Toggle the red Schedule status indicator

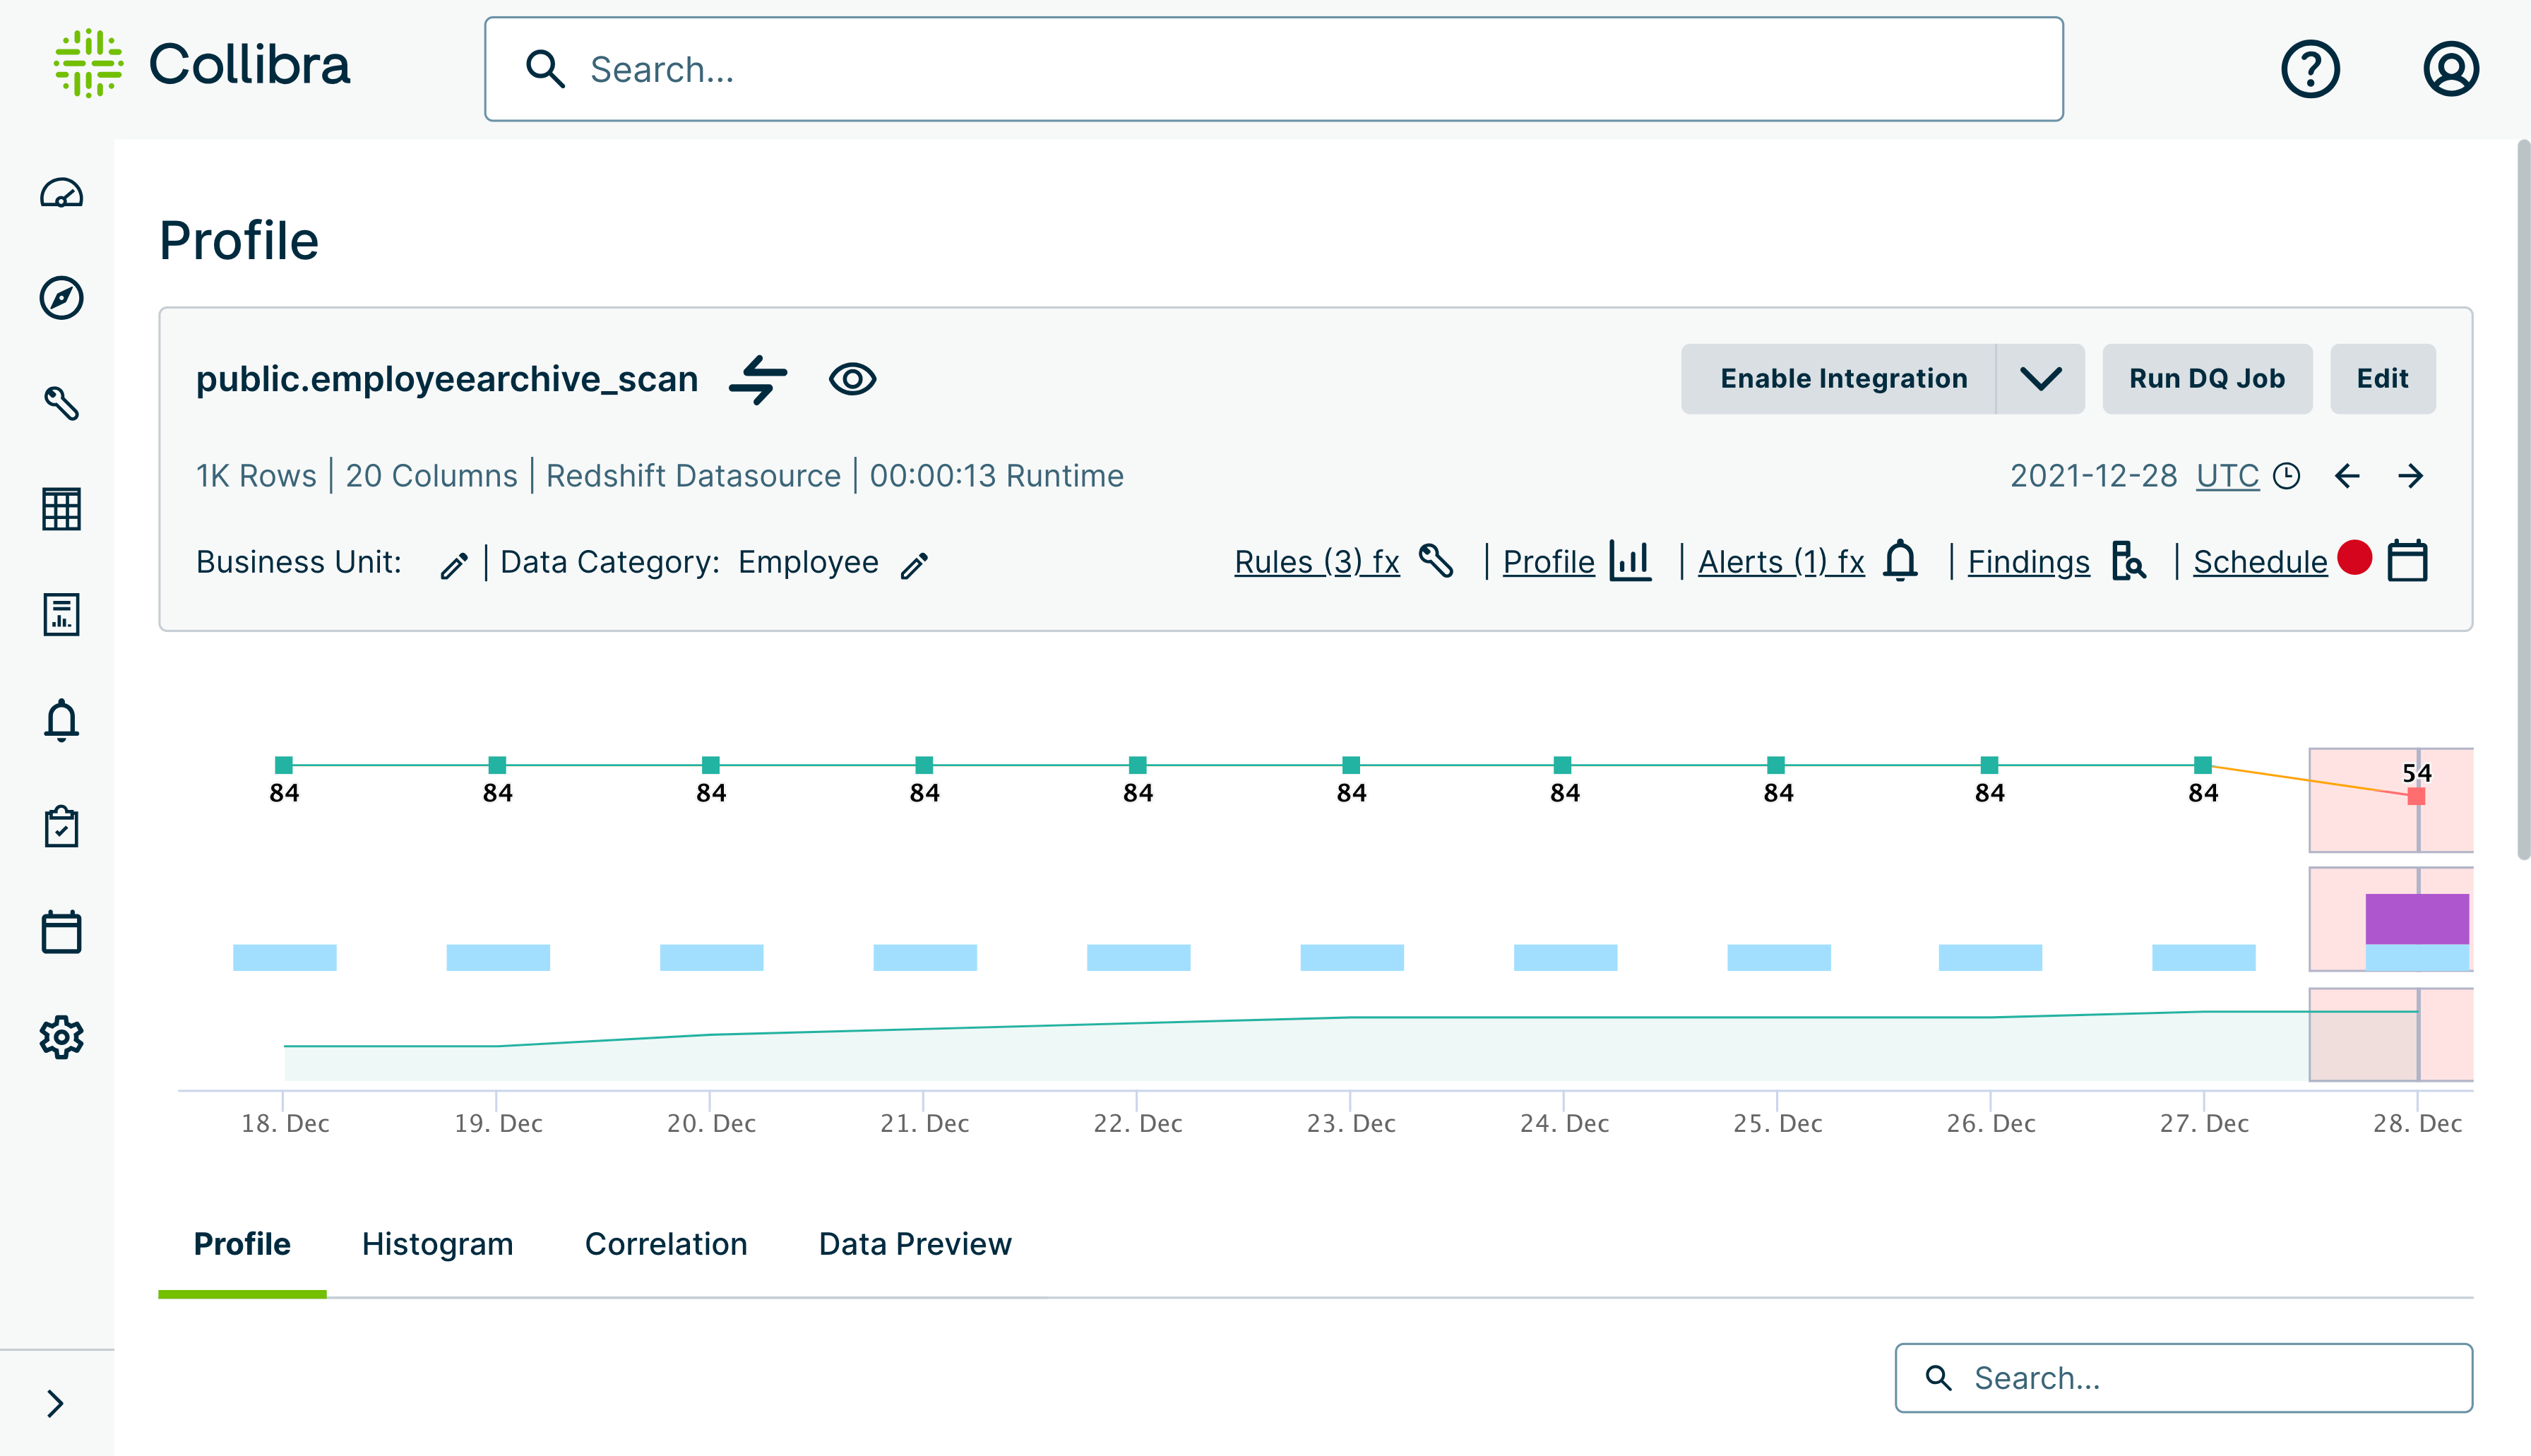2354,558
